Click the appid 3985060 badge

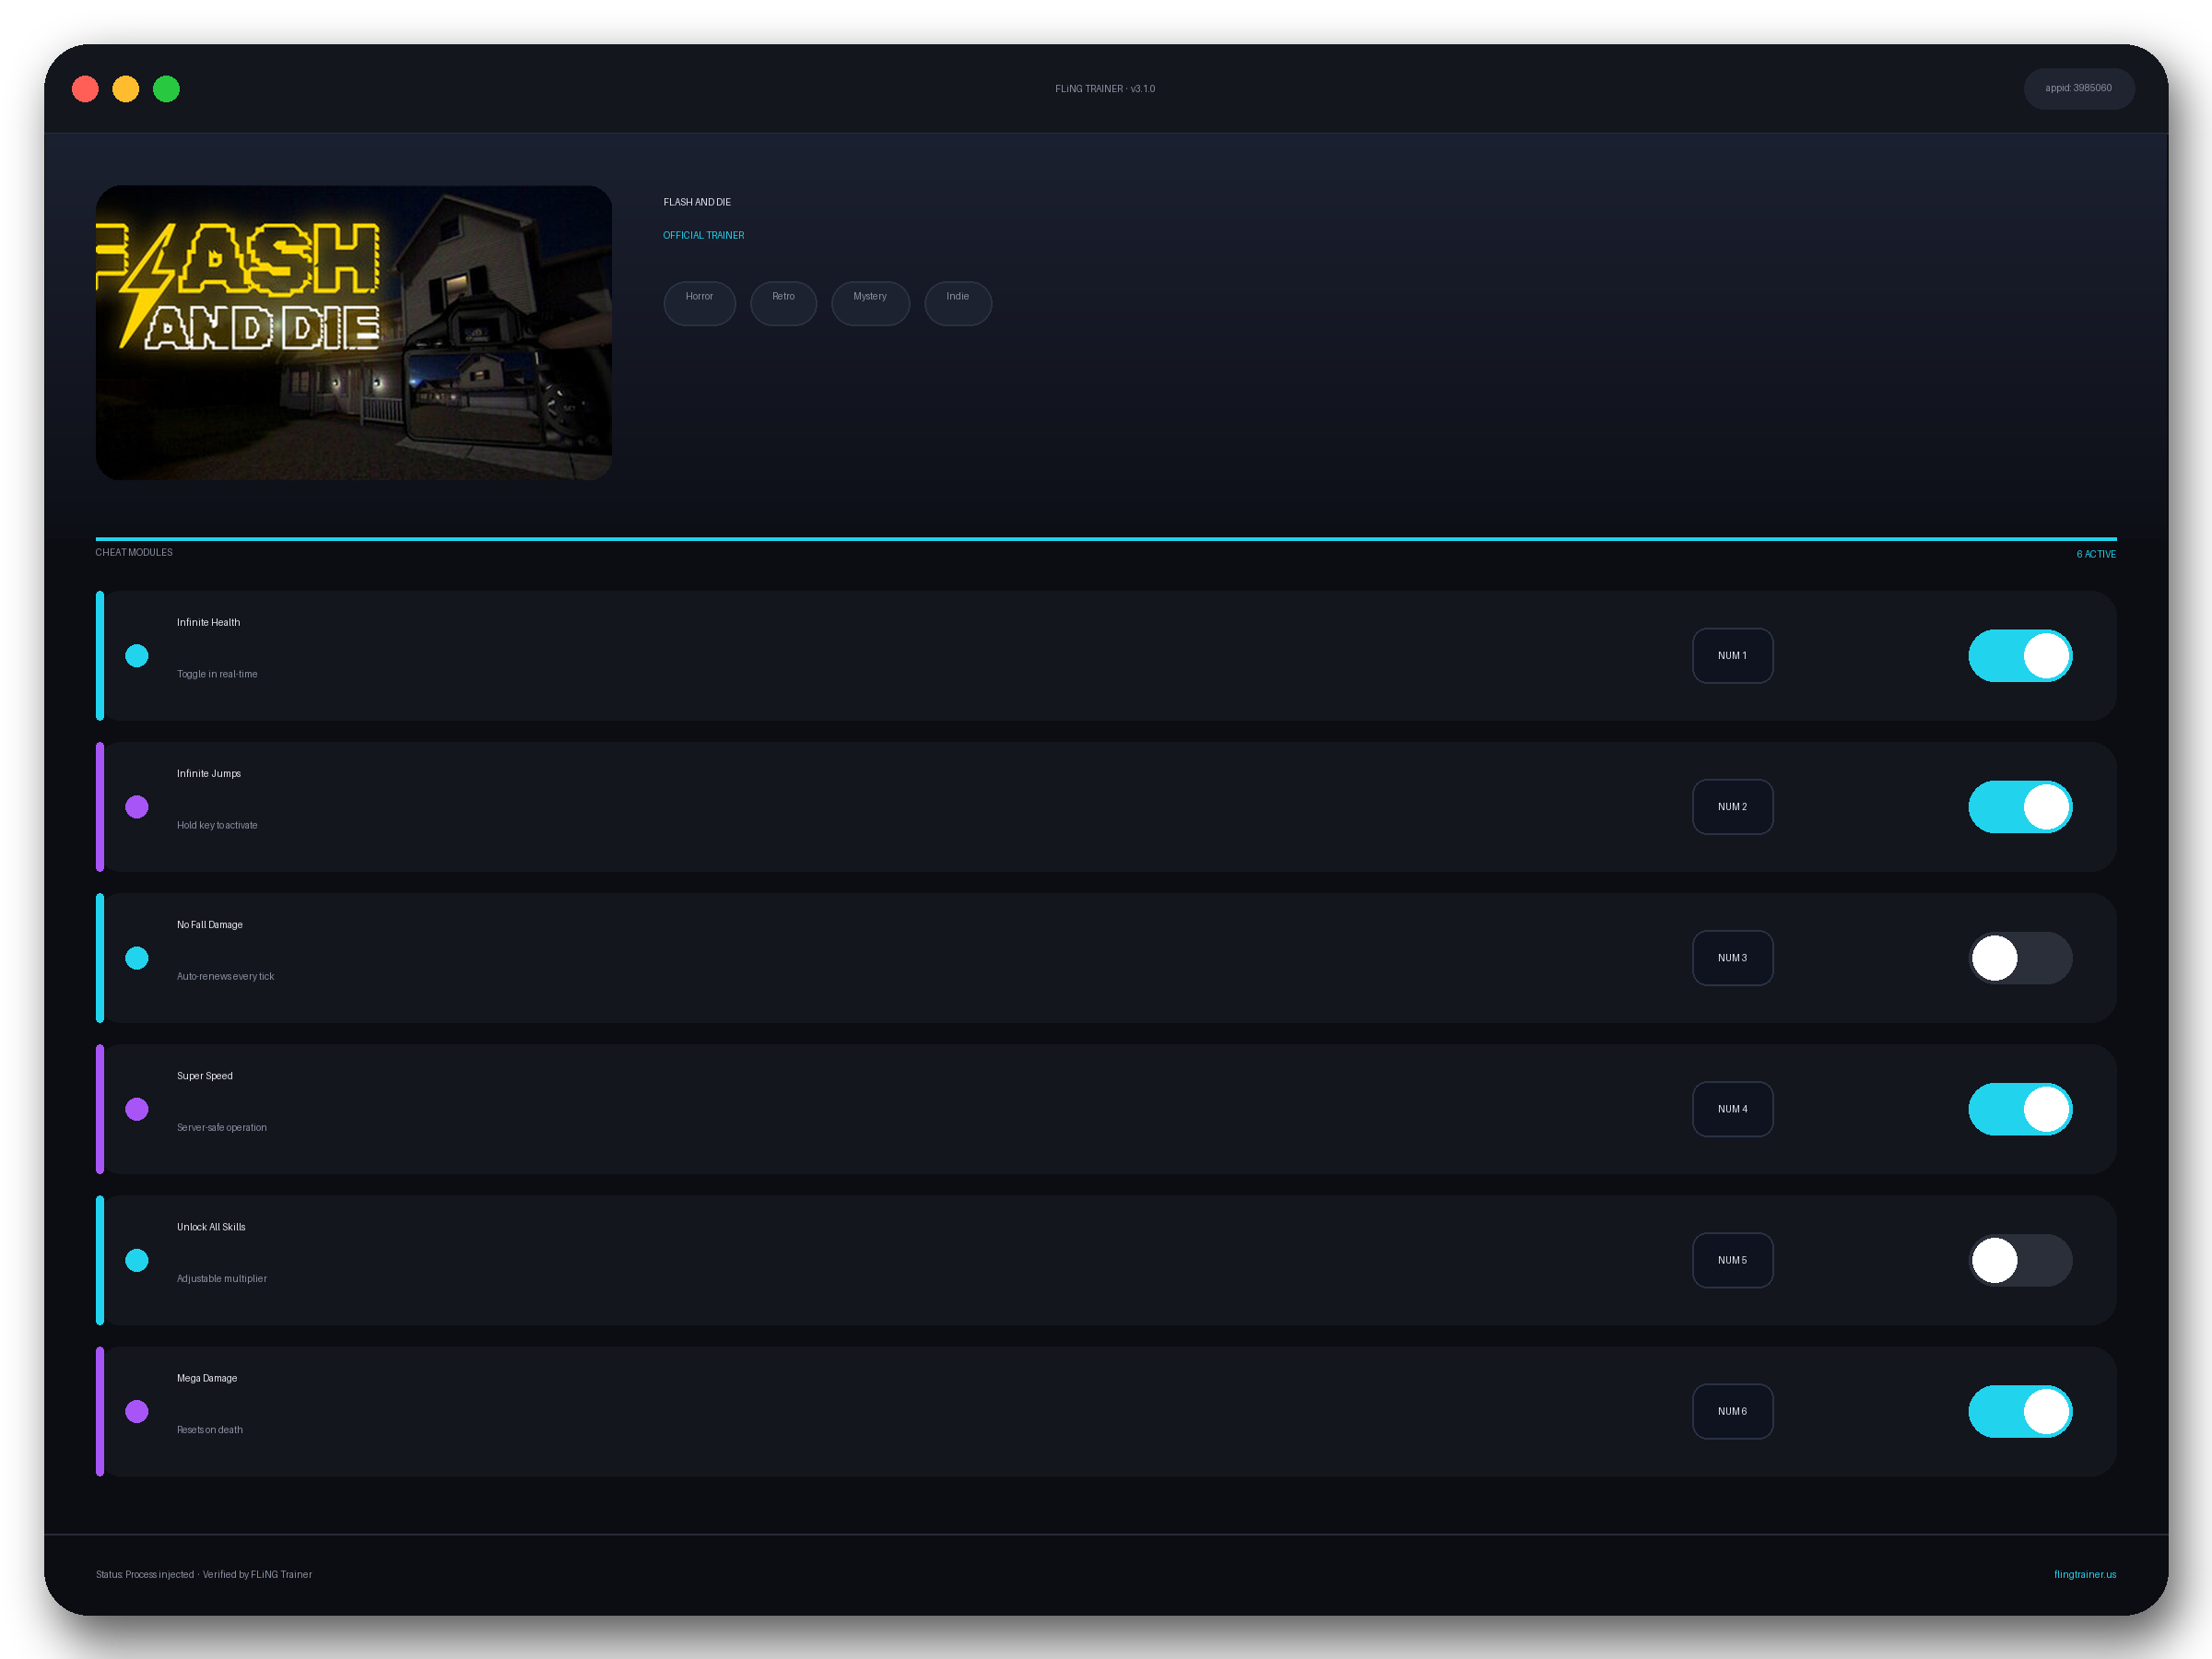click(x=2078, y=89)
